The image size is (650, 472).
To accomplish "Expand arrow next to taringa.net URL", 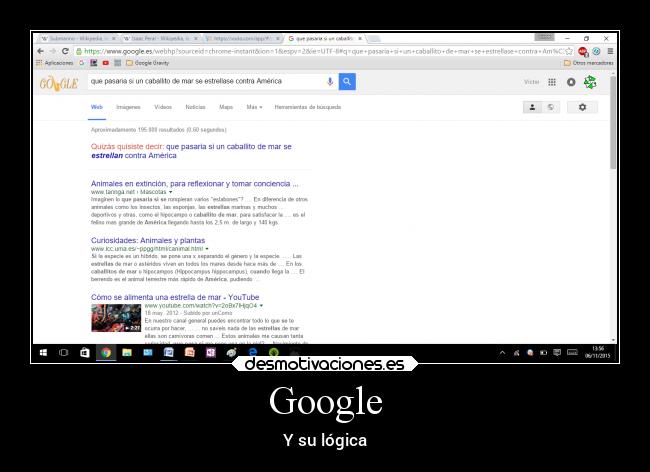I will coord(170,192).
